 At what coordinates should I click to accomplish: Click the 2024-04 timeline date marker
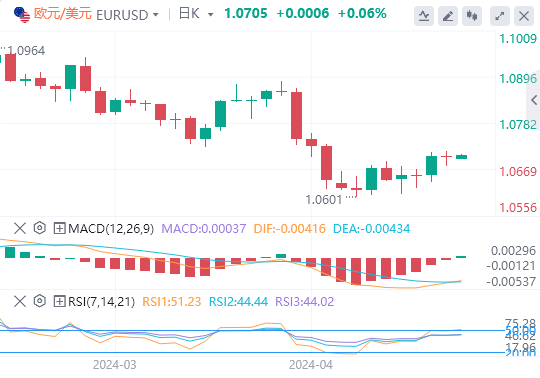pos(311,365)
